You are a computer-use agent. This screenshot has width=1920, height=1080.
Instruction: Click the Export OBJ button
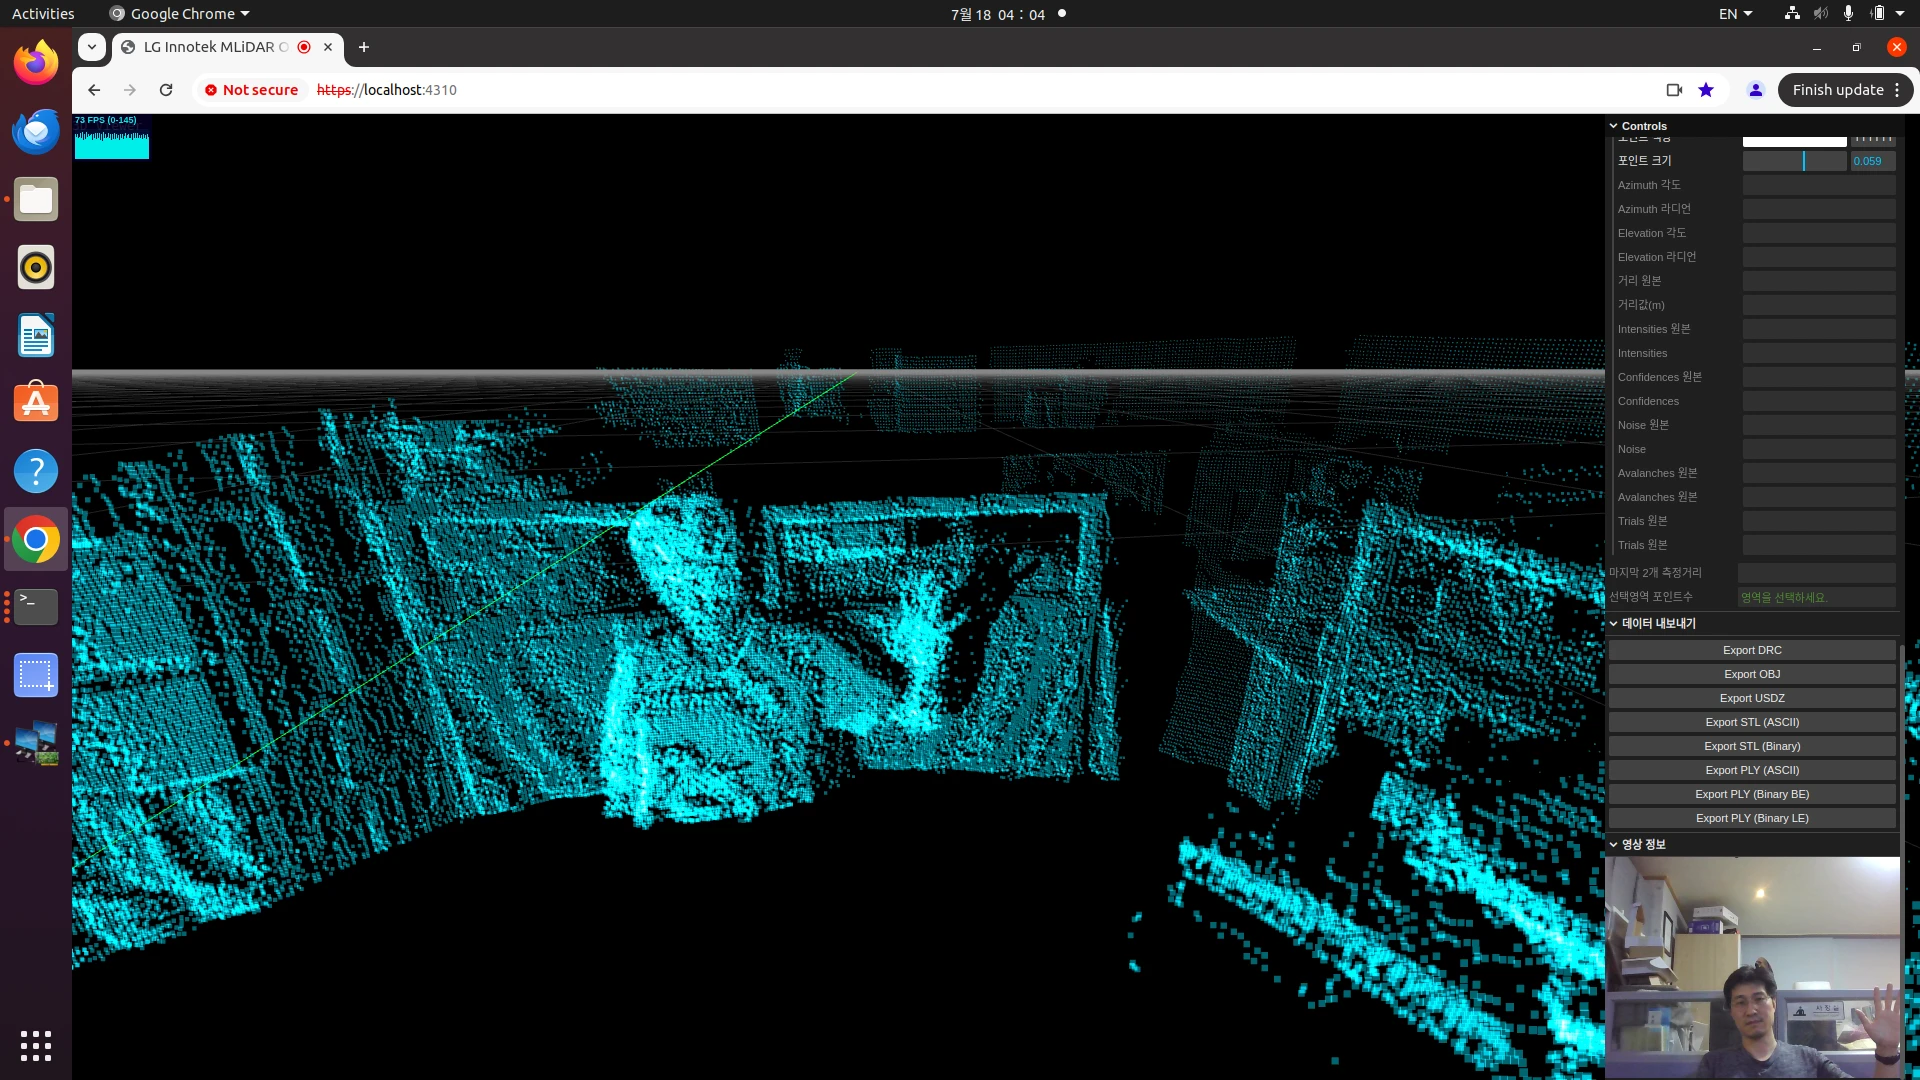1753,674
